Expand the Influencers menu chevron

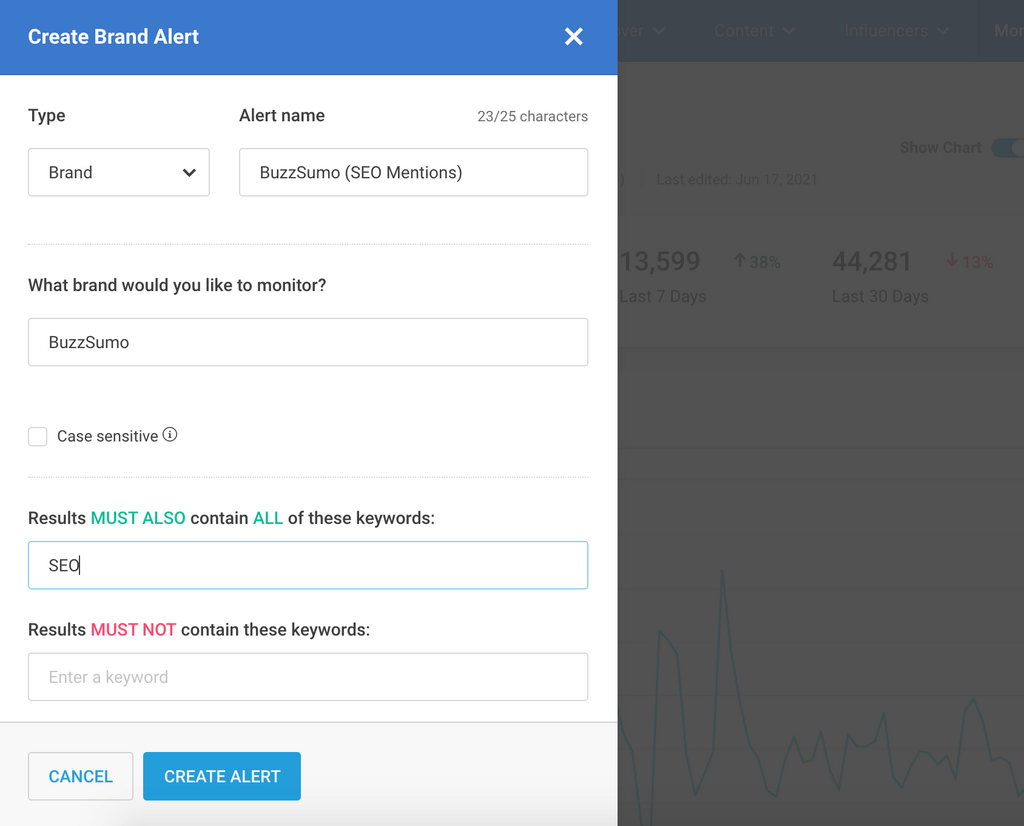pyautogui.click(x=942, y=31)
